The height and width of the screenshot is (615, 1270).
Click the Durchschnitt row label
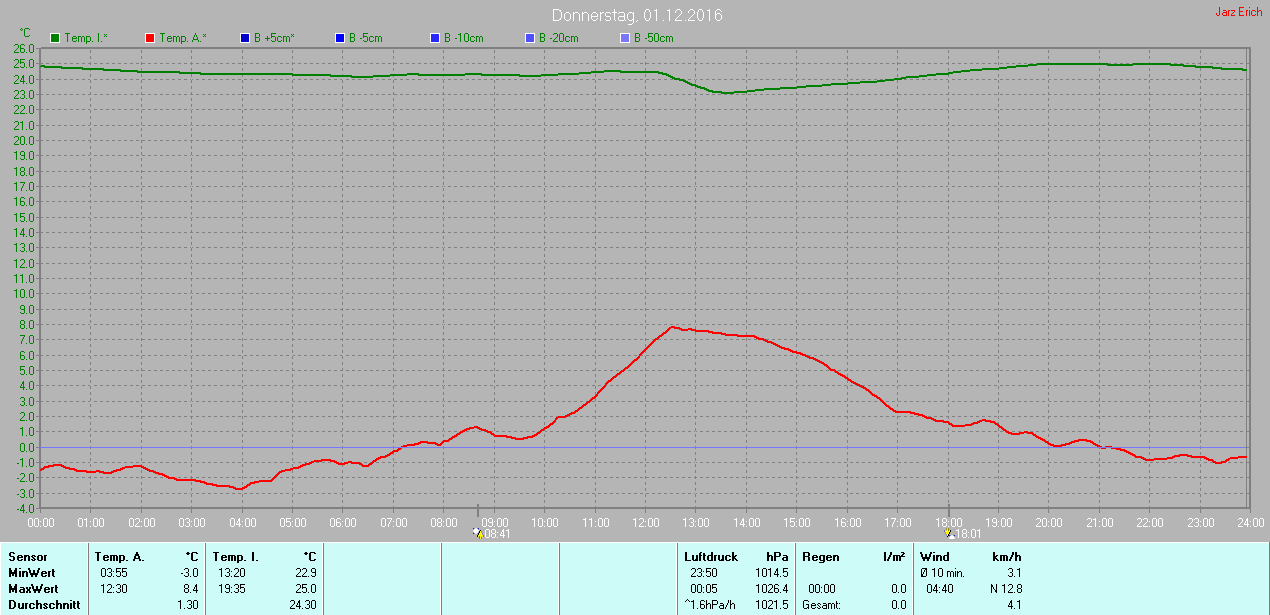click(44, 605)
